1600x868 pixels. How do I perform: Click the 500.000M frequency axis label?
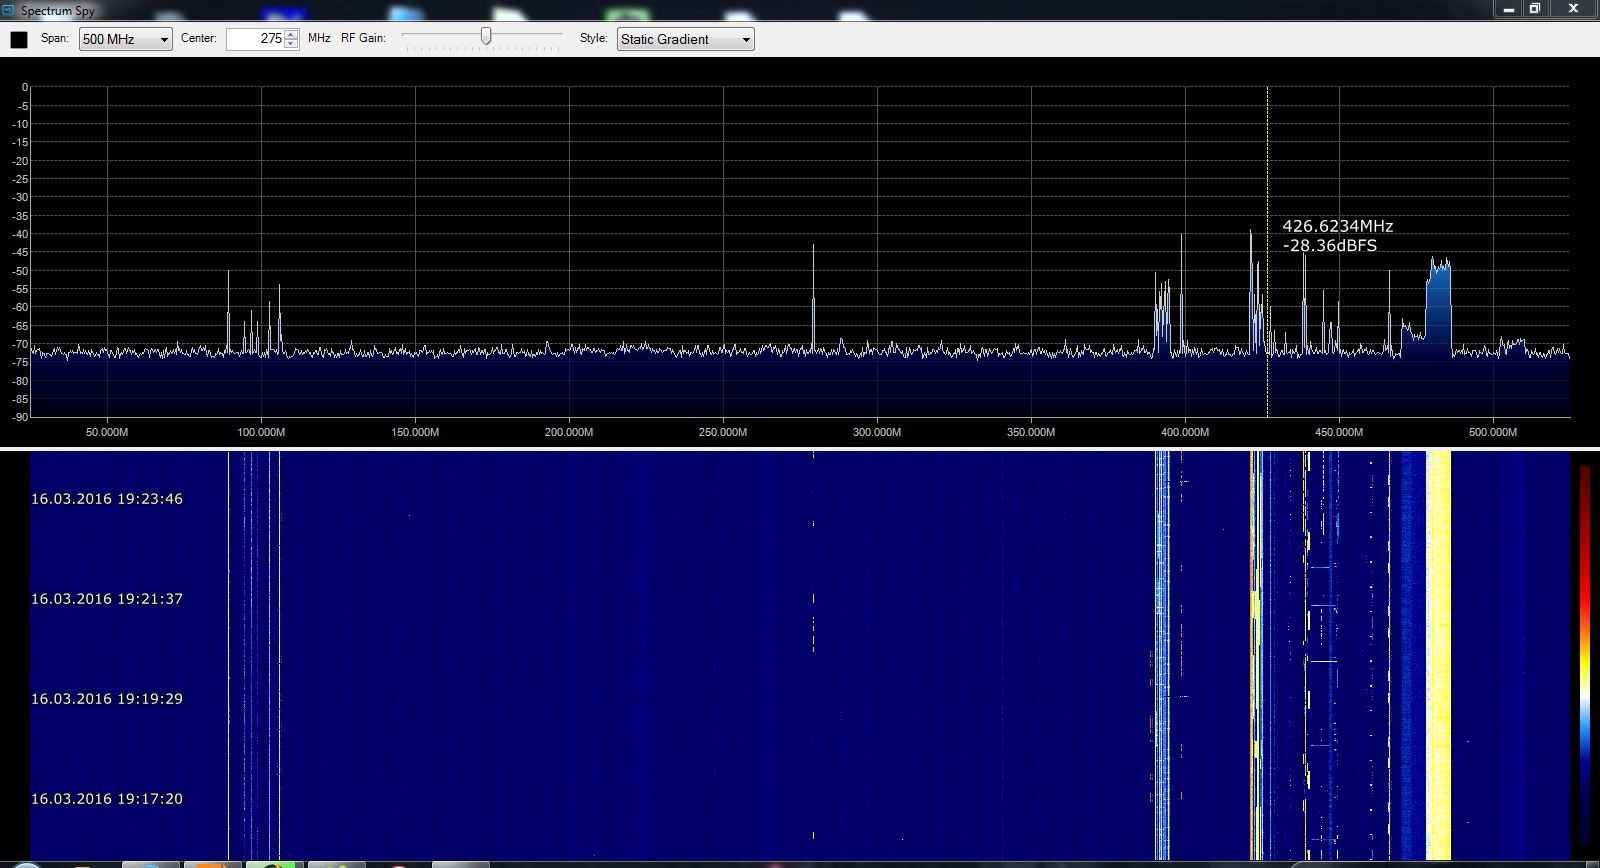pyautogui.click(x=1493, y=432)
